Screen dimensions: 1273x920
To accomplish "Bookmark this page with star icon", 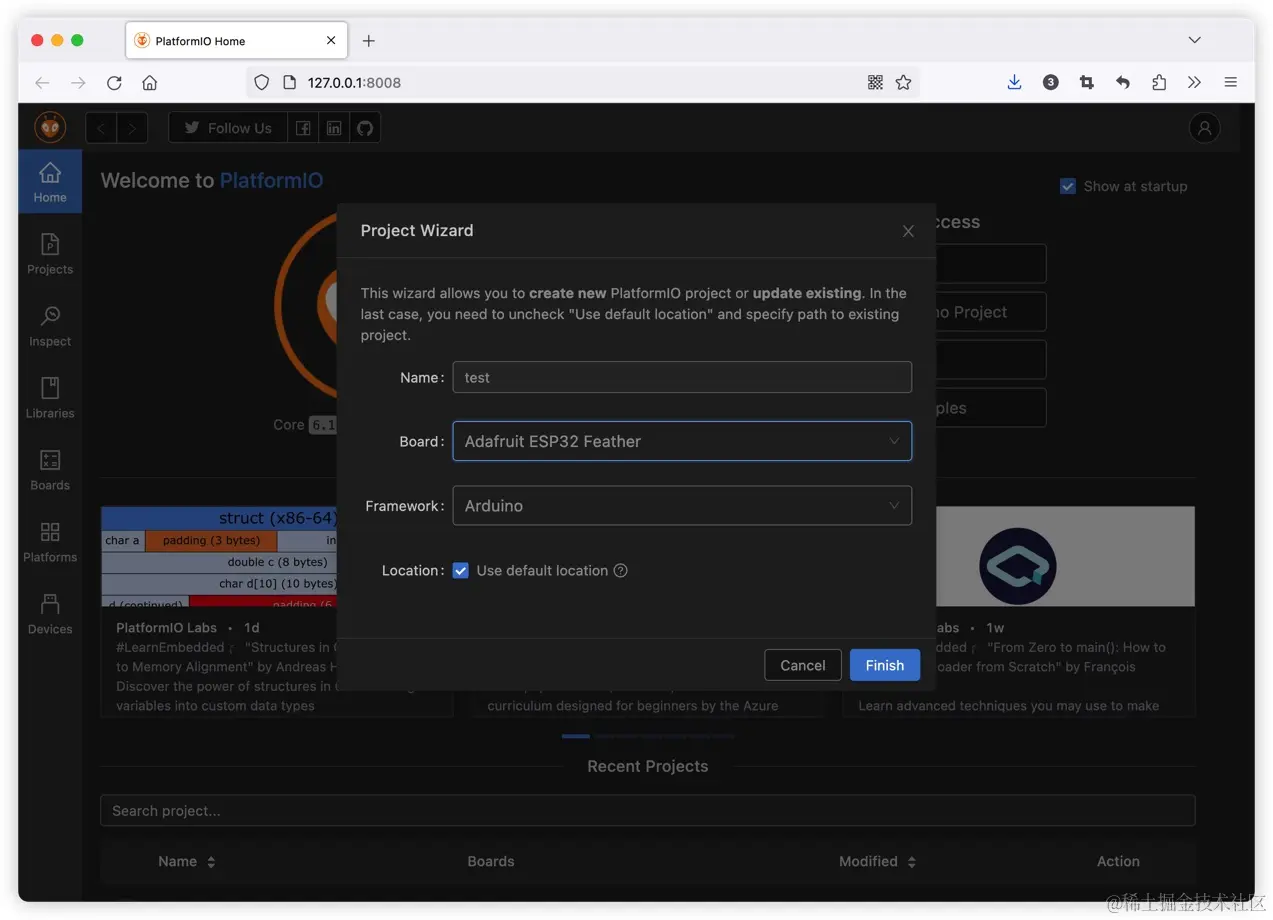I will click(903, 83).
